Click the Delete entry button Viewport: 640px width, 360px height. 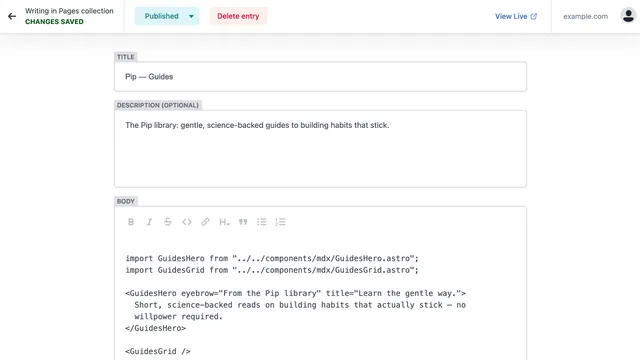click(238, 16)
